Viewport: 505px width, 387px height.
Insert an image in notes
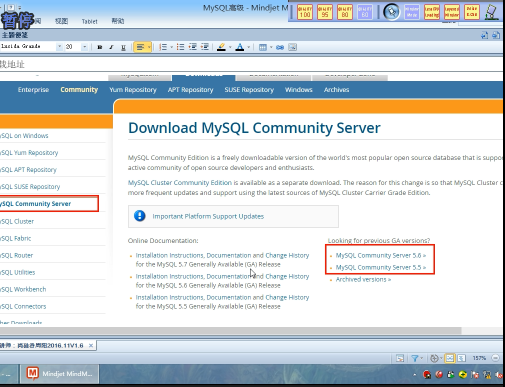[x=292, y=47]
